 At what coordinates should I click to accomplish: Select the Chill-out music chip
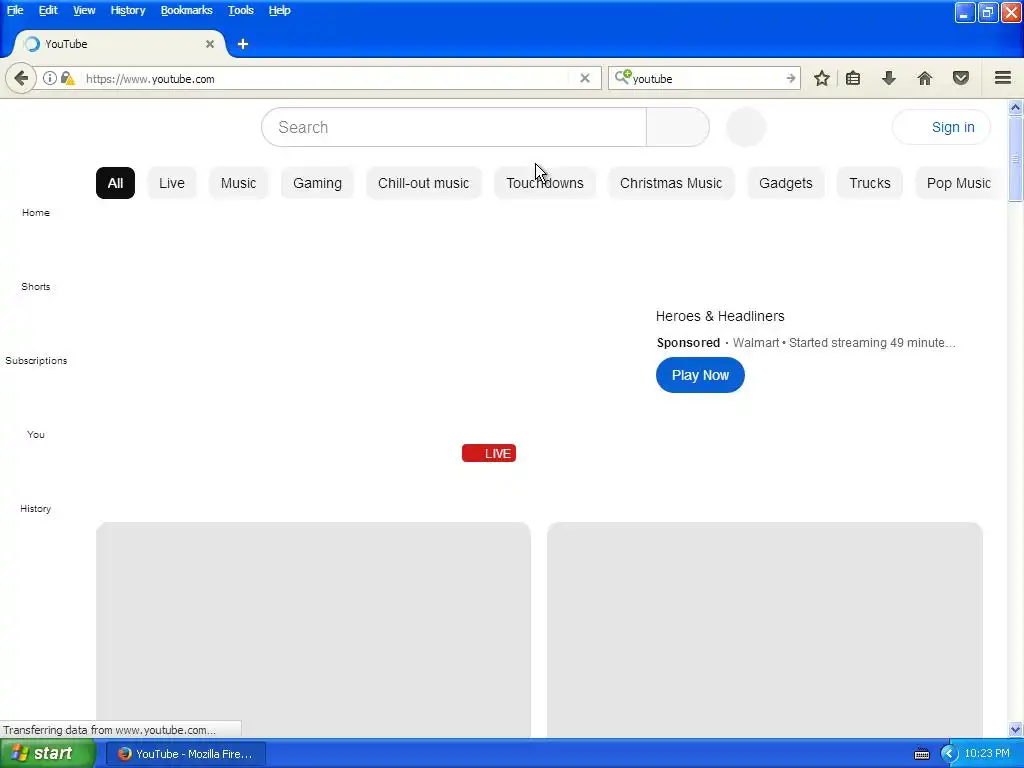coord(423,183)
